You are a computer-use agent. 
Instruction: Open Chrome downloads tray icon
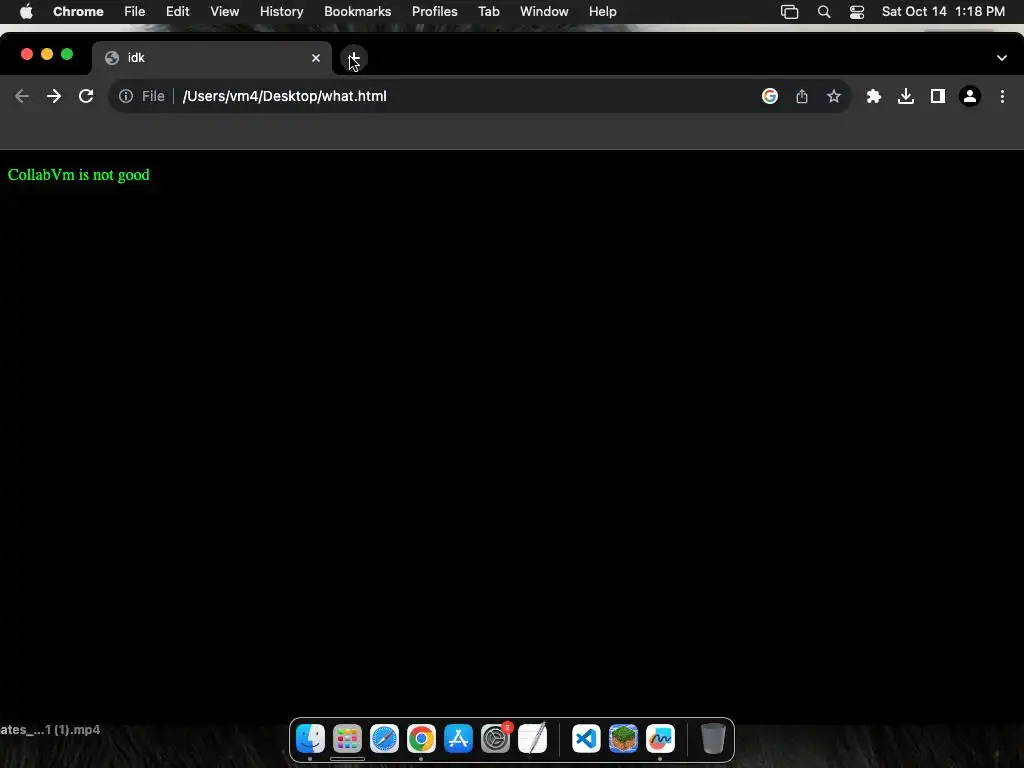pos(906,96)
